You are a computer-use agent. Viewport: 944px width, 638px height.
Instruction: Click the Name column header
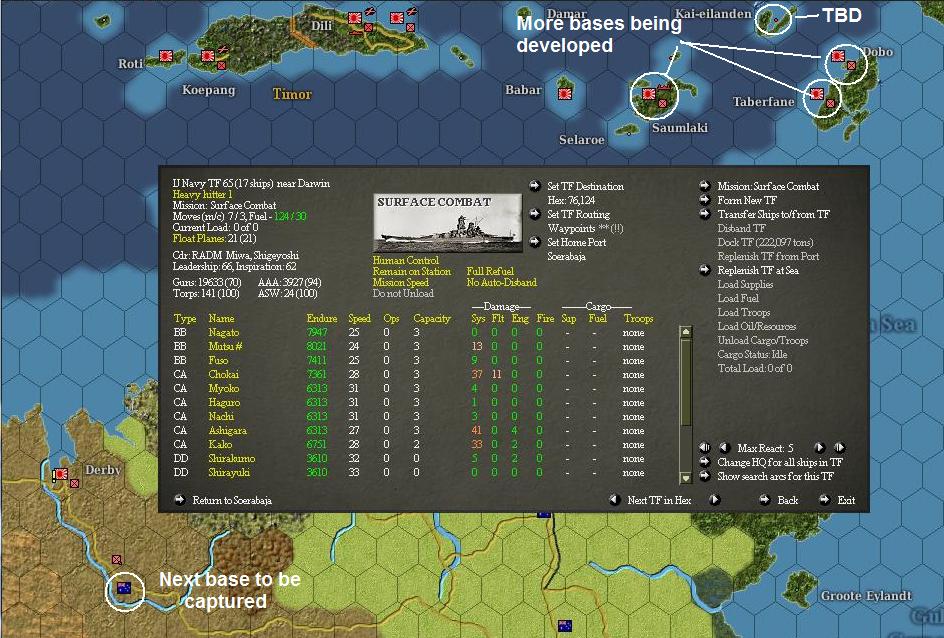pyautogui.click(x=221, y=318)
